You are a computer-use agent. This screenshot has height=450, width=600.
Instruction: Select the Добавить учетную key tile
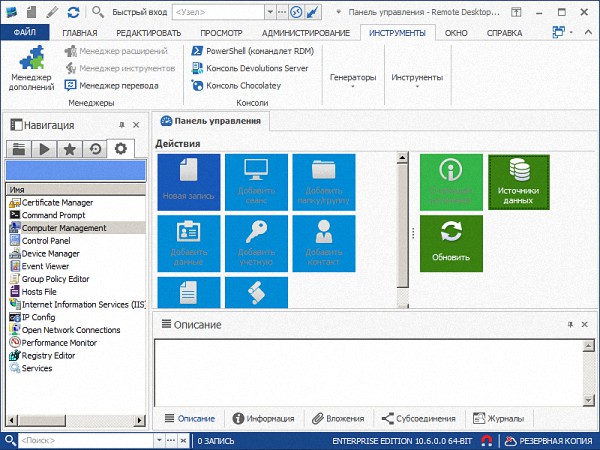[256, 242]
